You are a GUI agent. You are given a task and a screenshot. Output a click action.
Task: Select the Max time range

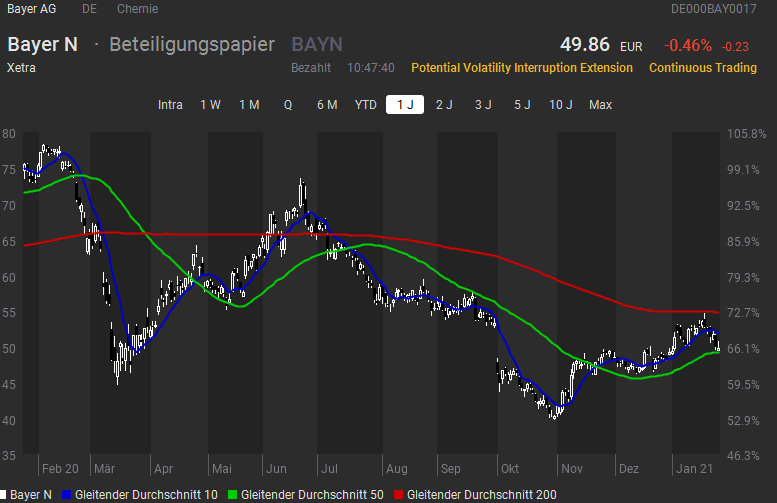601,105
